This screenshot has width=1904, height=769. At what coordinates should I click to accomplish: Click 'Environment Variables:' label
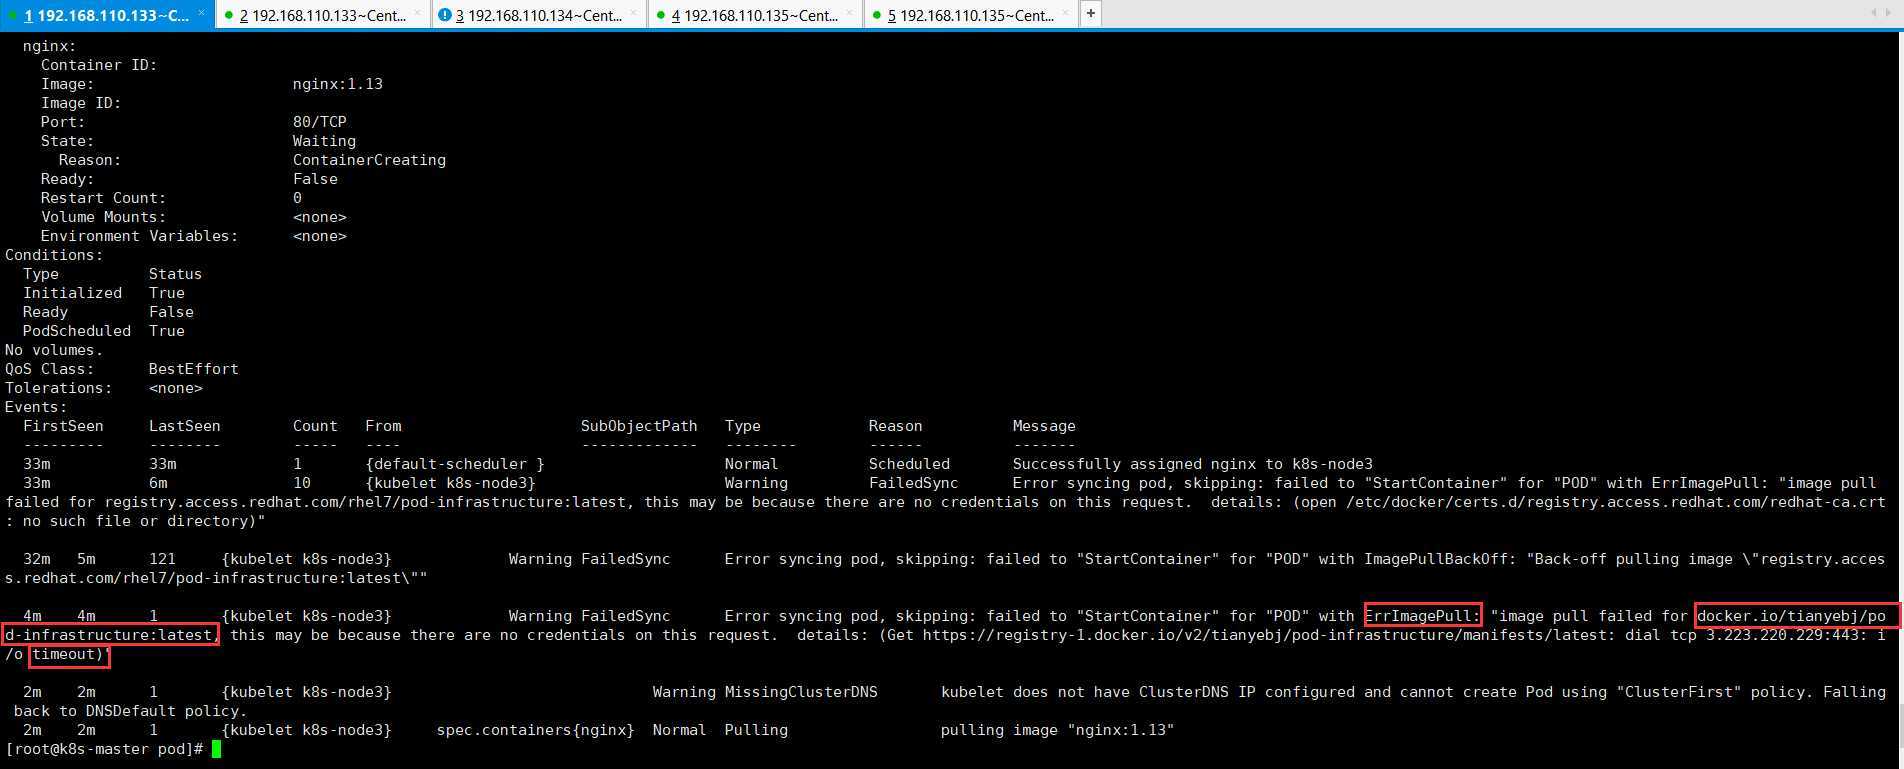click(139, 236)
